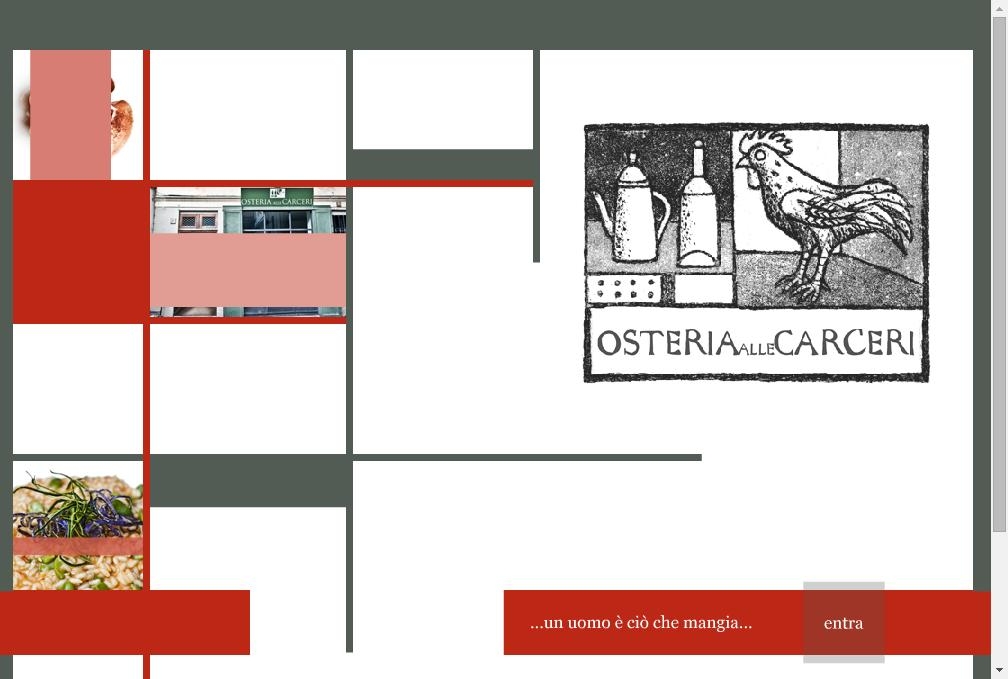The image size is (1008, 679).
Task: Click the coffee pot in the logo
Action: click(631, 208)
